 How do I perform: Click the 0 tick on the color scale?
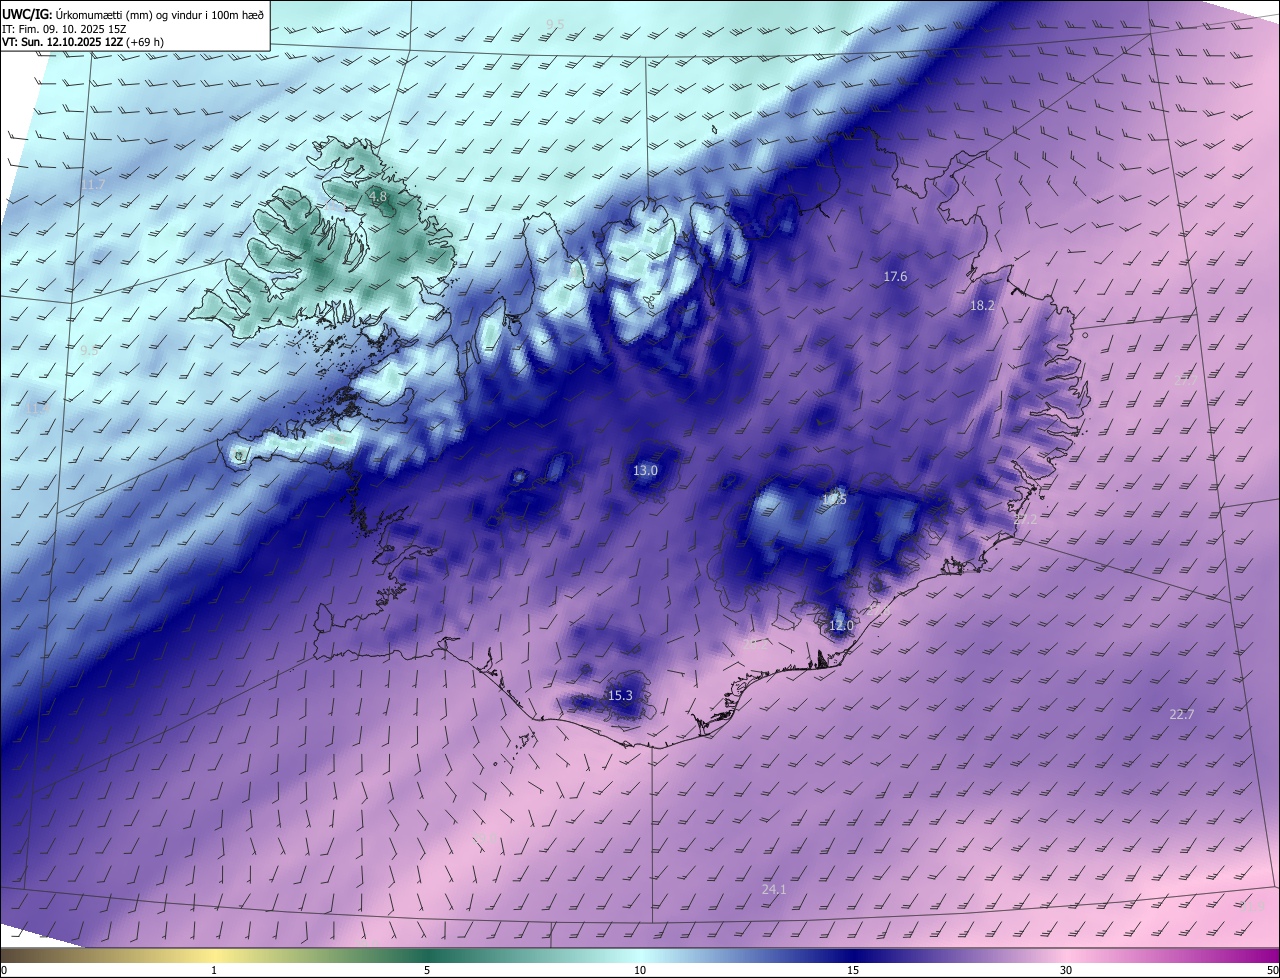point(3,970)
